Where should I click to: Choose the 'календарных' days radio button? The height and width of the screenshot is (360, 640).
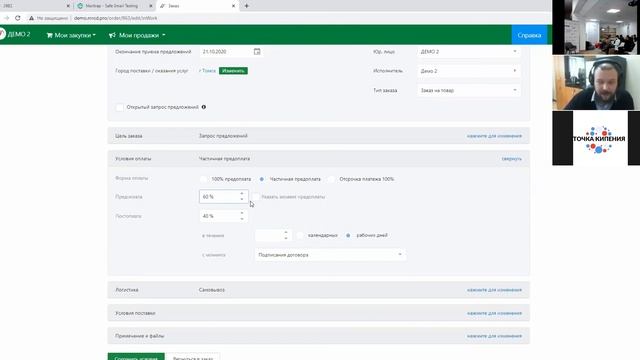pos(300,235)
